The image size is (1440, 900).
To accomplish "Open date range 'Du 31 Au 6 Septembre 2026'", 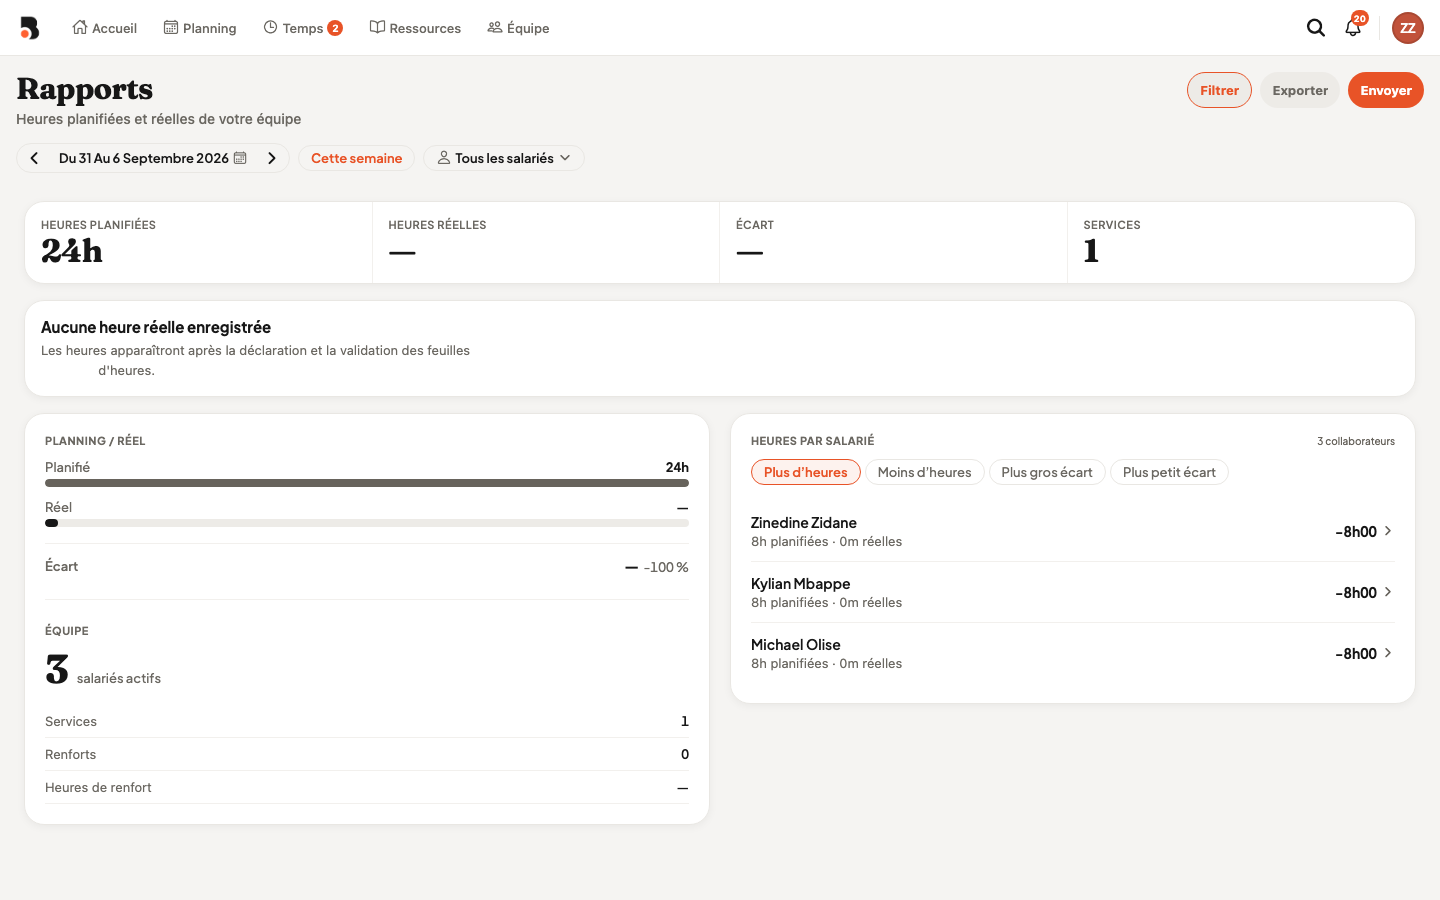I will point(144,158).
